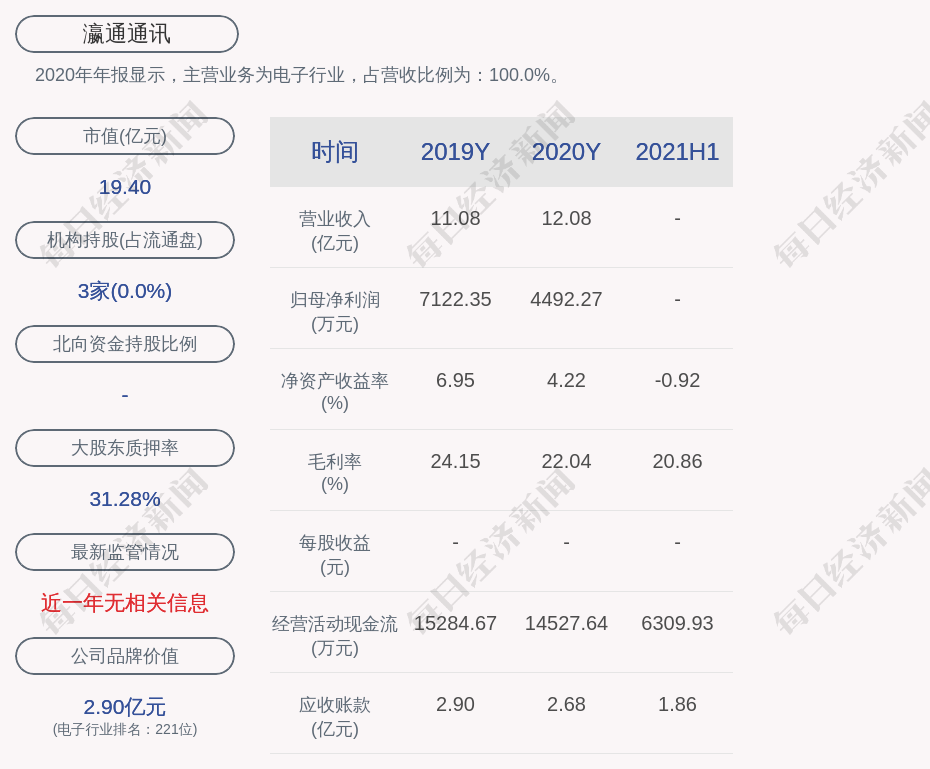Click the 瀛通通讯 company name pill

[126, 34]
